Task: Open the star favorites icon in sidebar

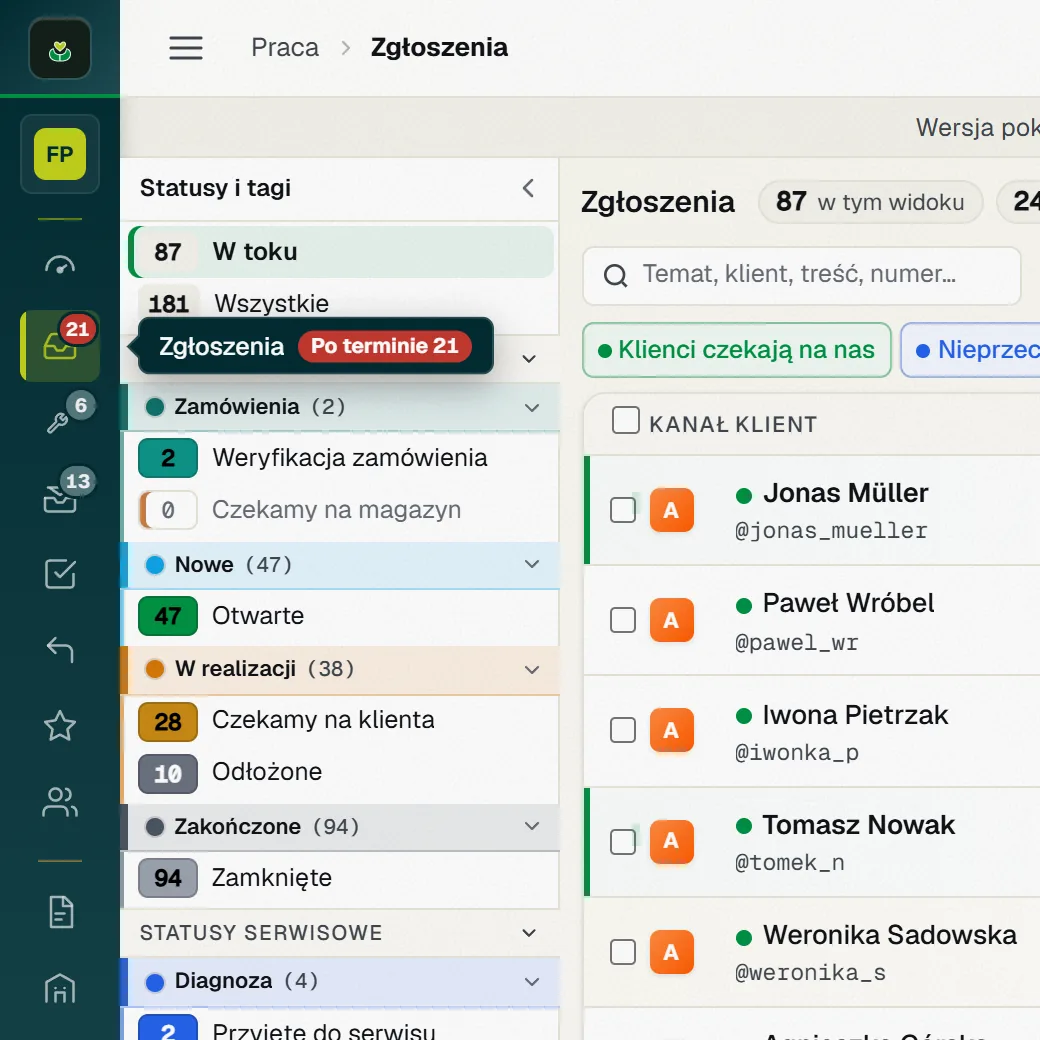Action: click(60, 726)
